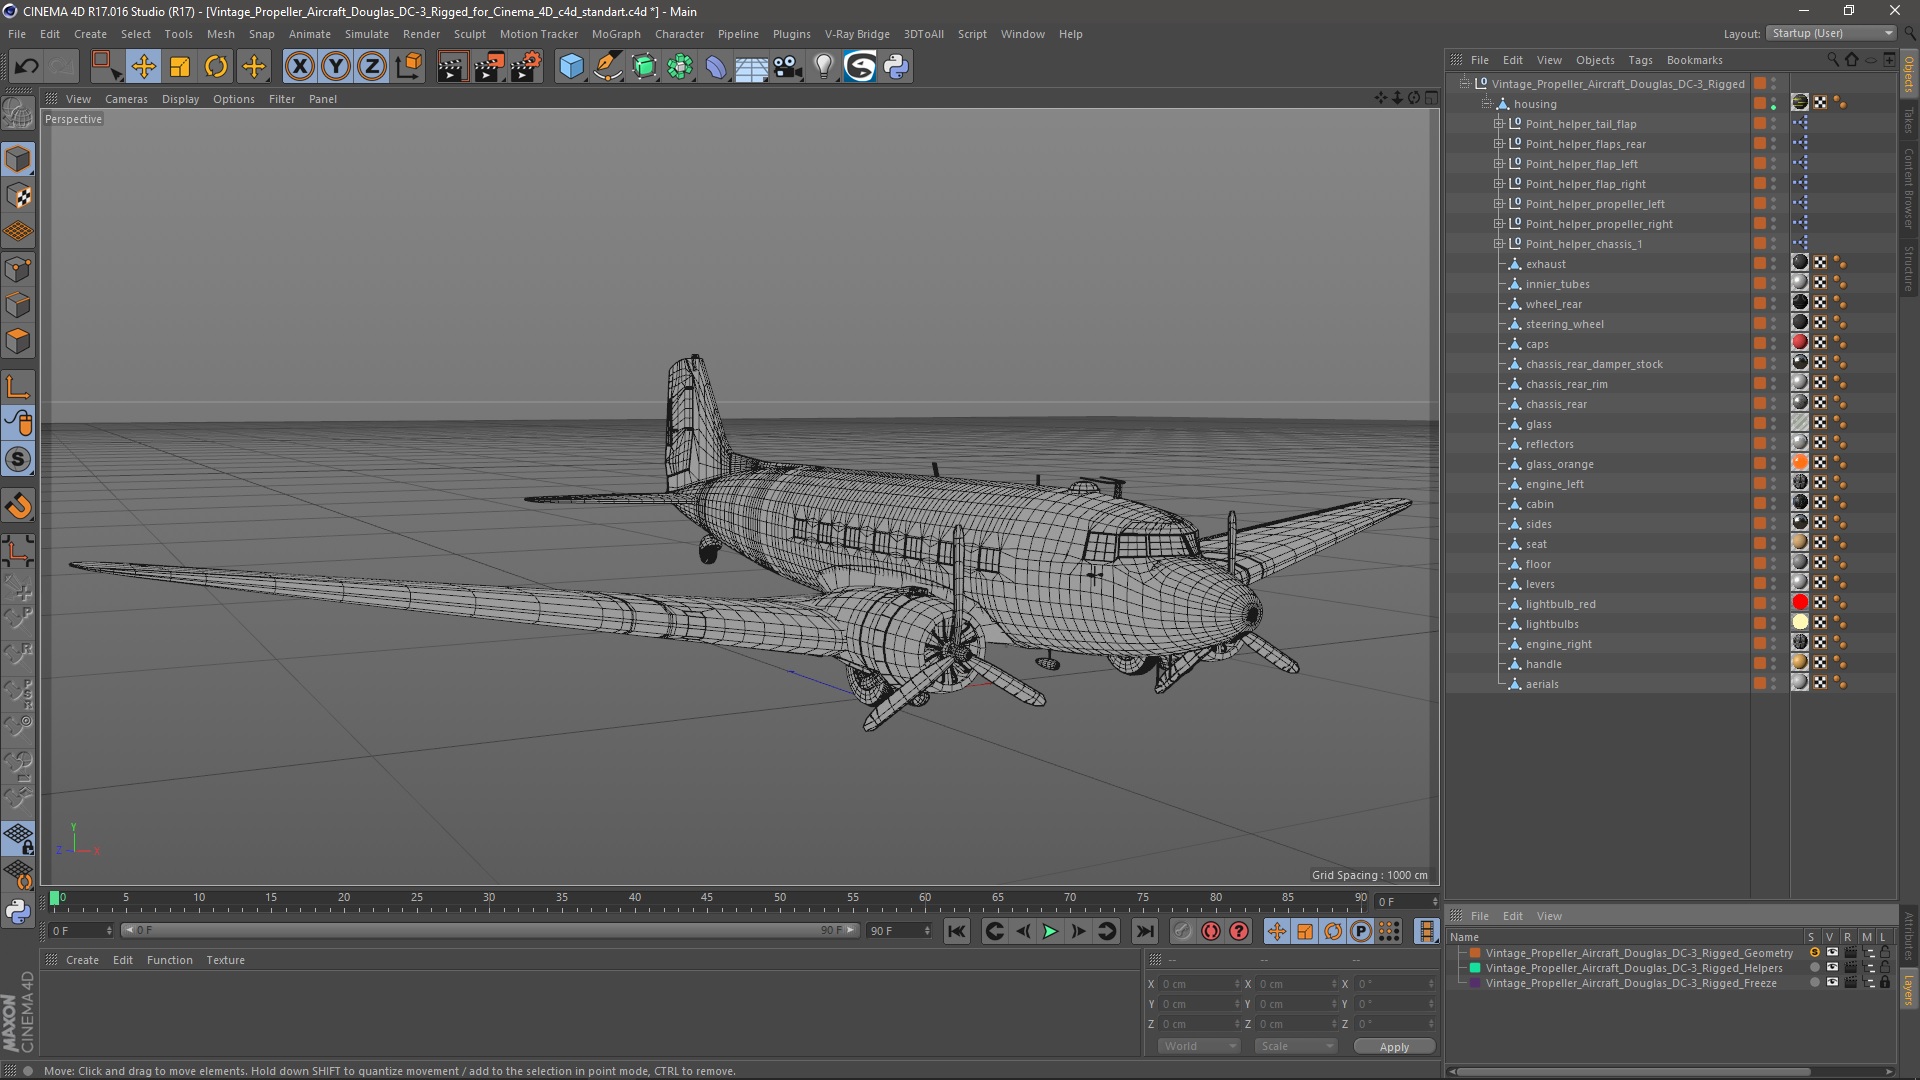Screen dimensions: 1920x1080
Task: Enable Texture mode in left palette
Action: tap(18, 196)
